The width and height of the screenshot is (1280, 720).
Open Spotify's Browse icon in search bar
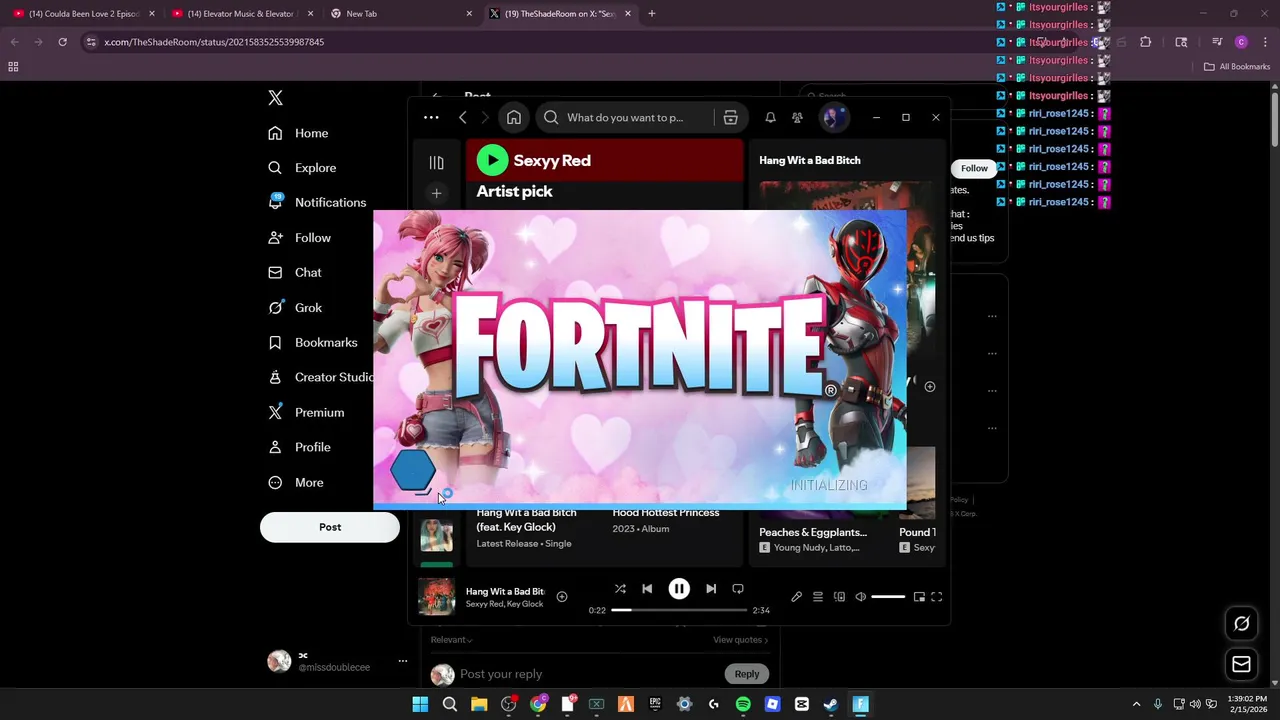pyautogui.click(x=730, y=117)
